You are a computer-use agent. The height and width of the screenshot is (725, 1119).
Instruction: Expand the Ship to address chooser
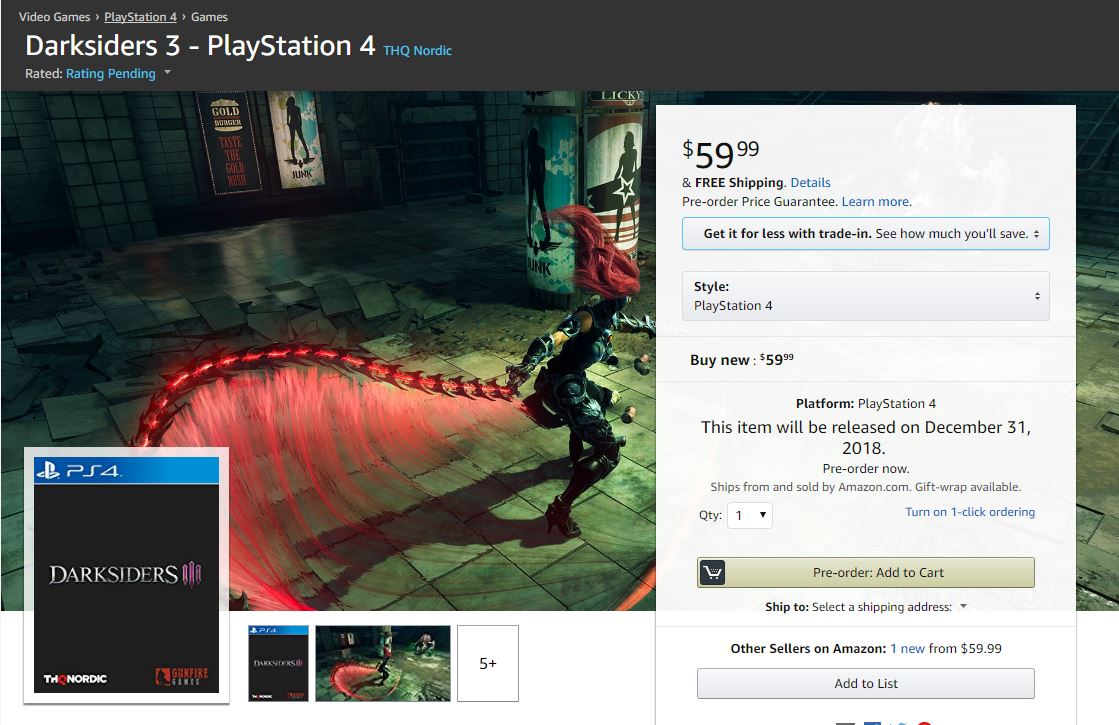point(963,607)
